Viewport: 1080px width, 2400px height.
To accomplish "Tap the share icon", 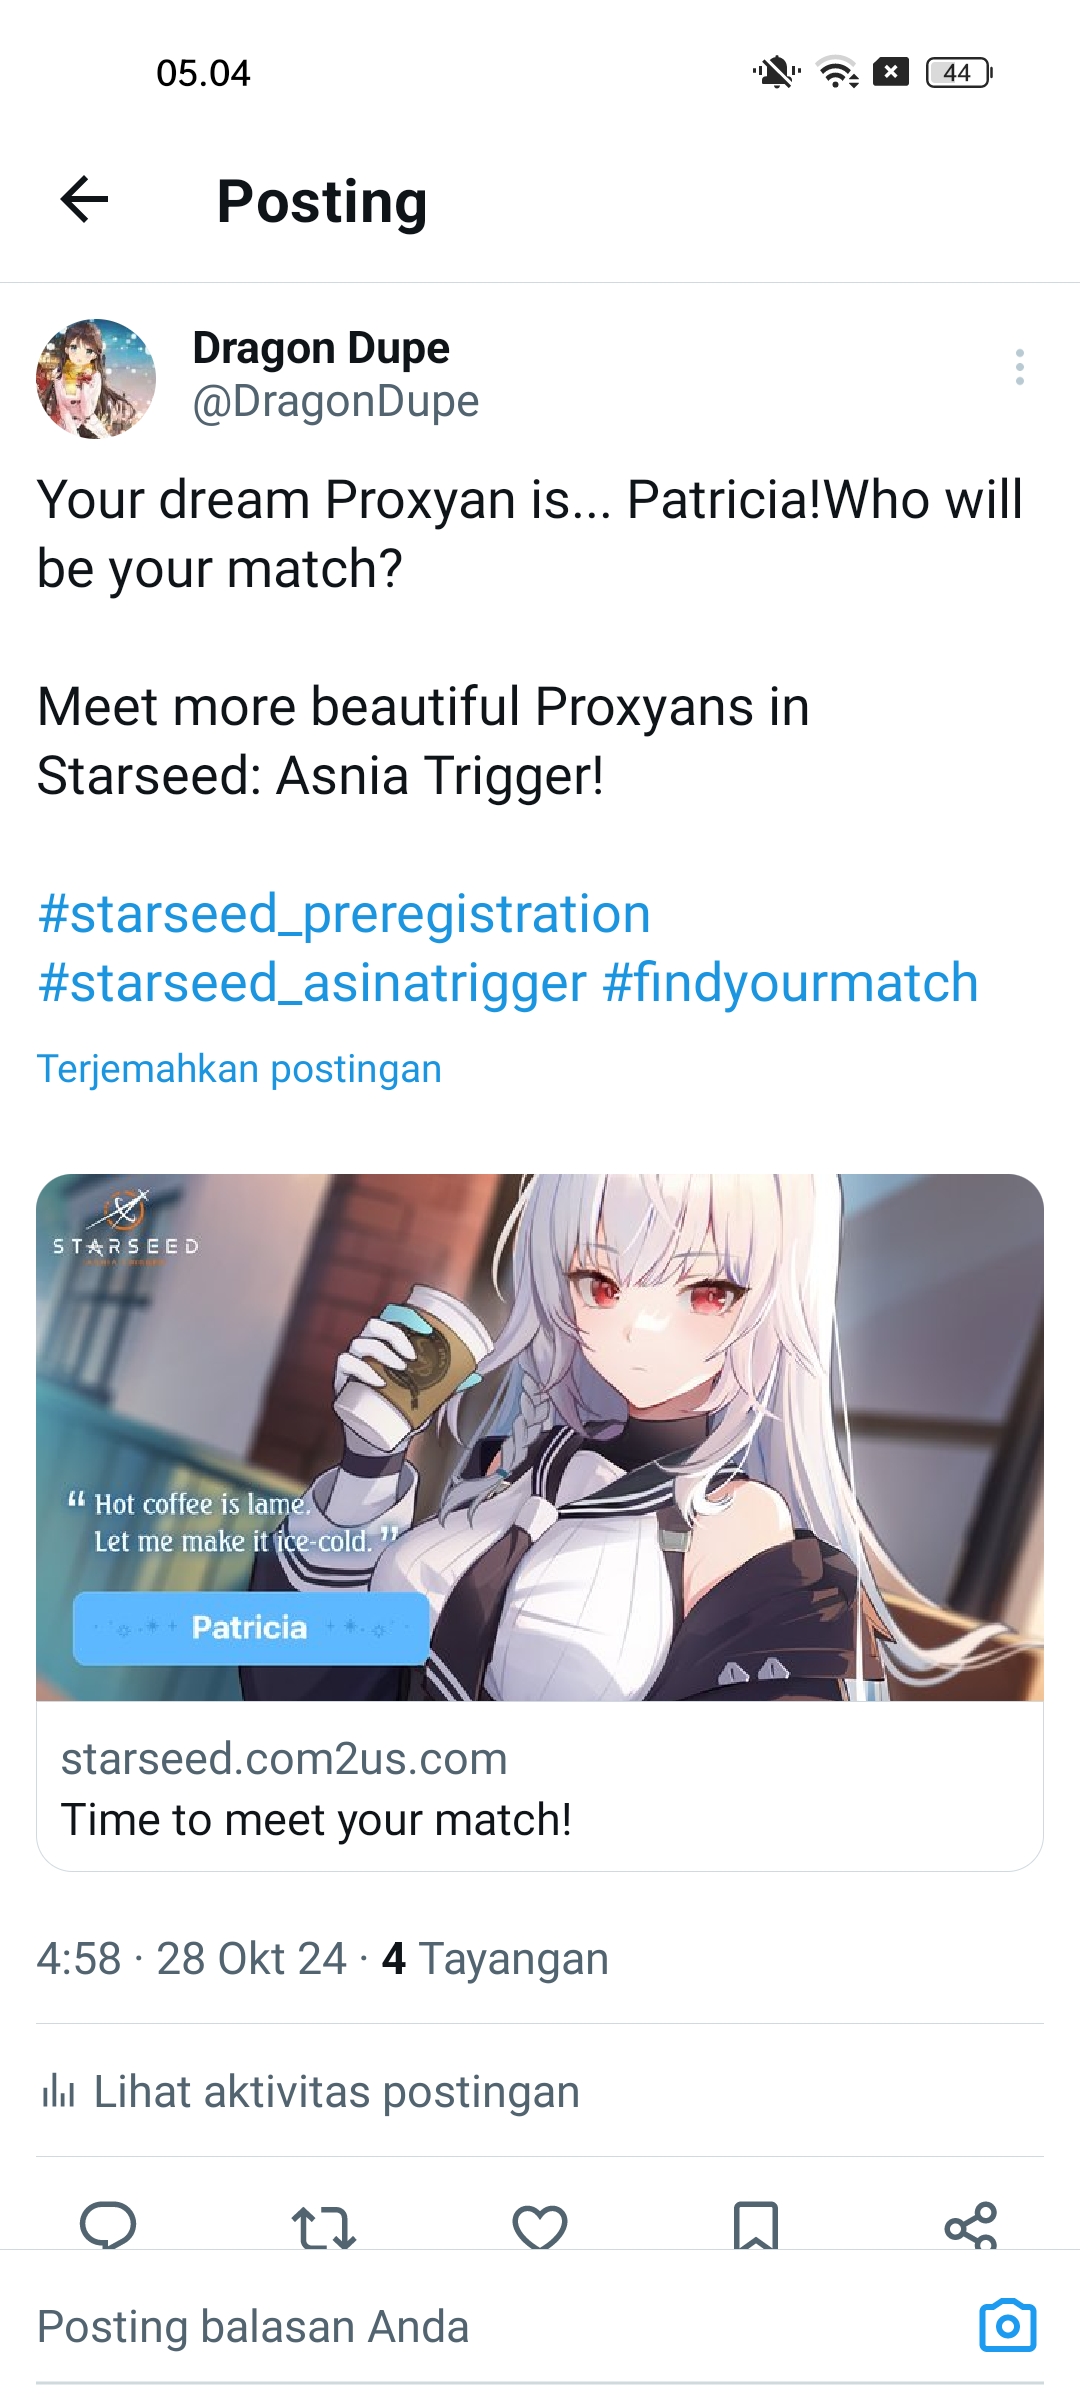I will point(971,2226).
